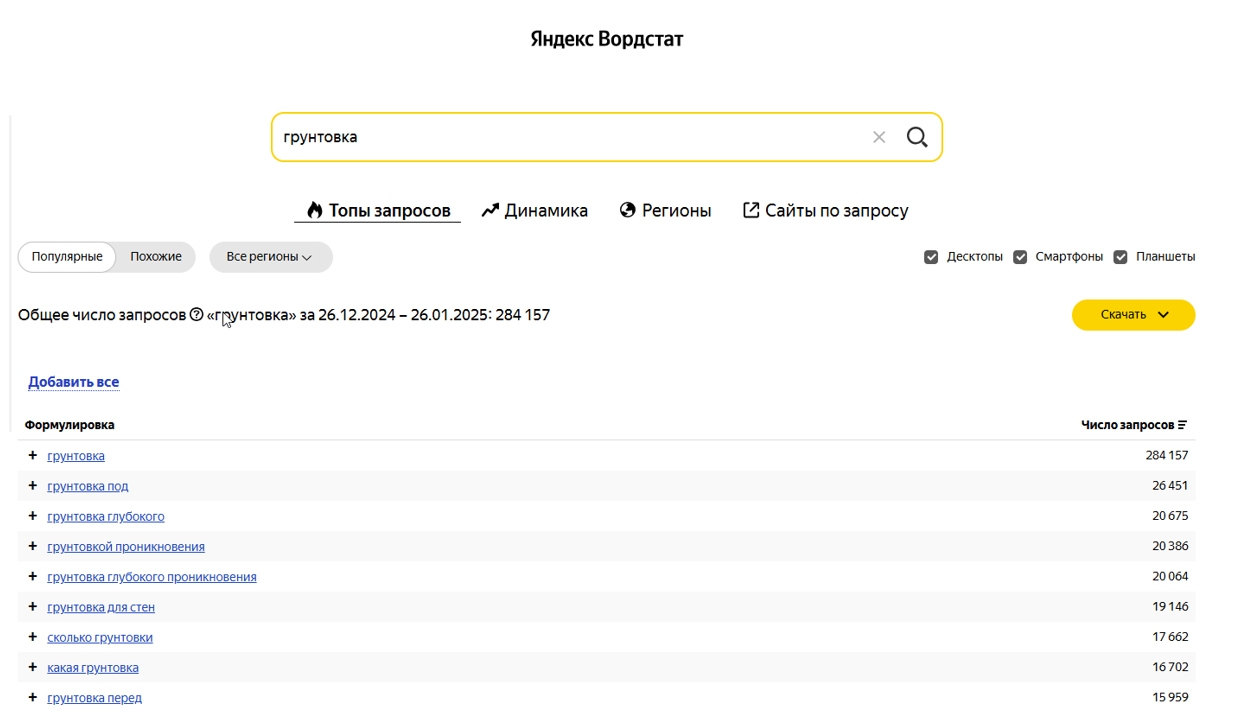The width and height of the screenshot is (1234, 727).
Task: Open the «грунтовкой проникновения» query link
Action: [x=126, y=548]
